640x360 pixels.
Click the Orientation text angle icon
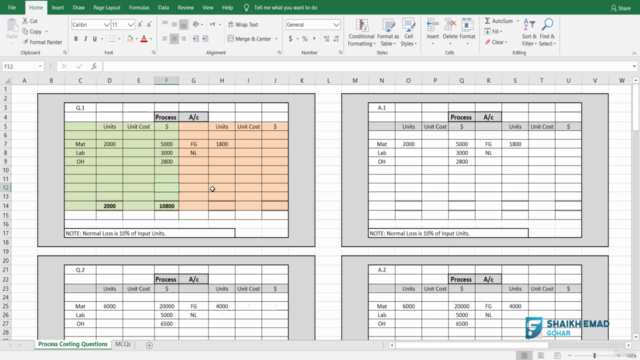(x=196, y=24)
